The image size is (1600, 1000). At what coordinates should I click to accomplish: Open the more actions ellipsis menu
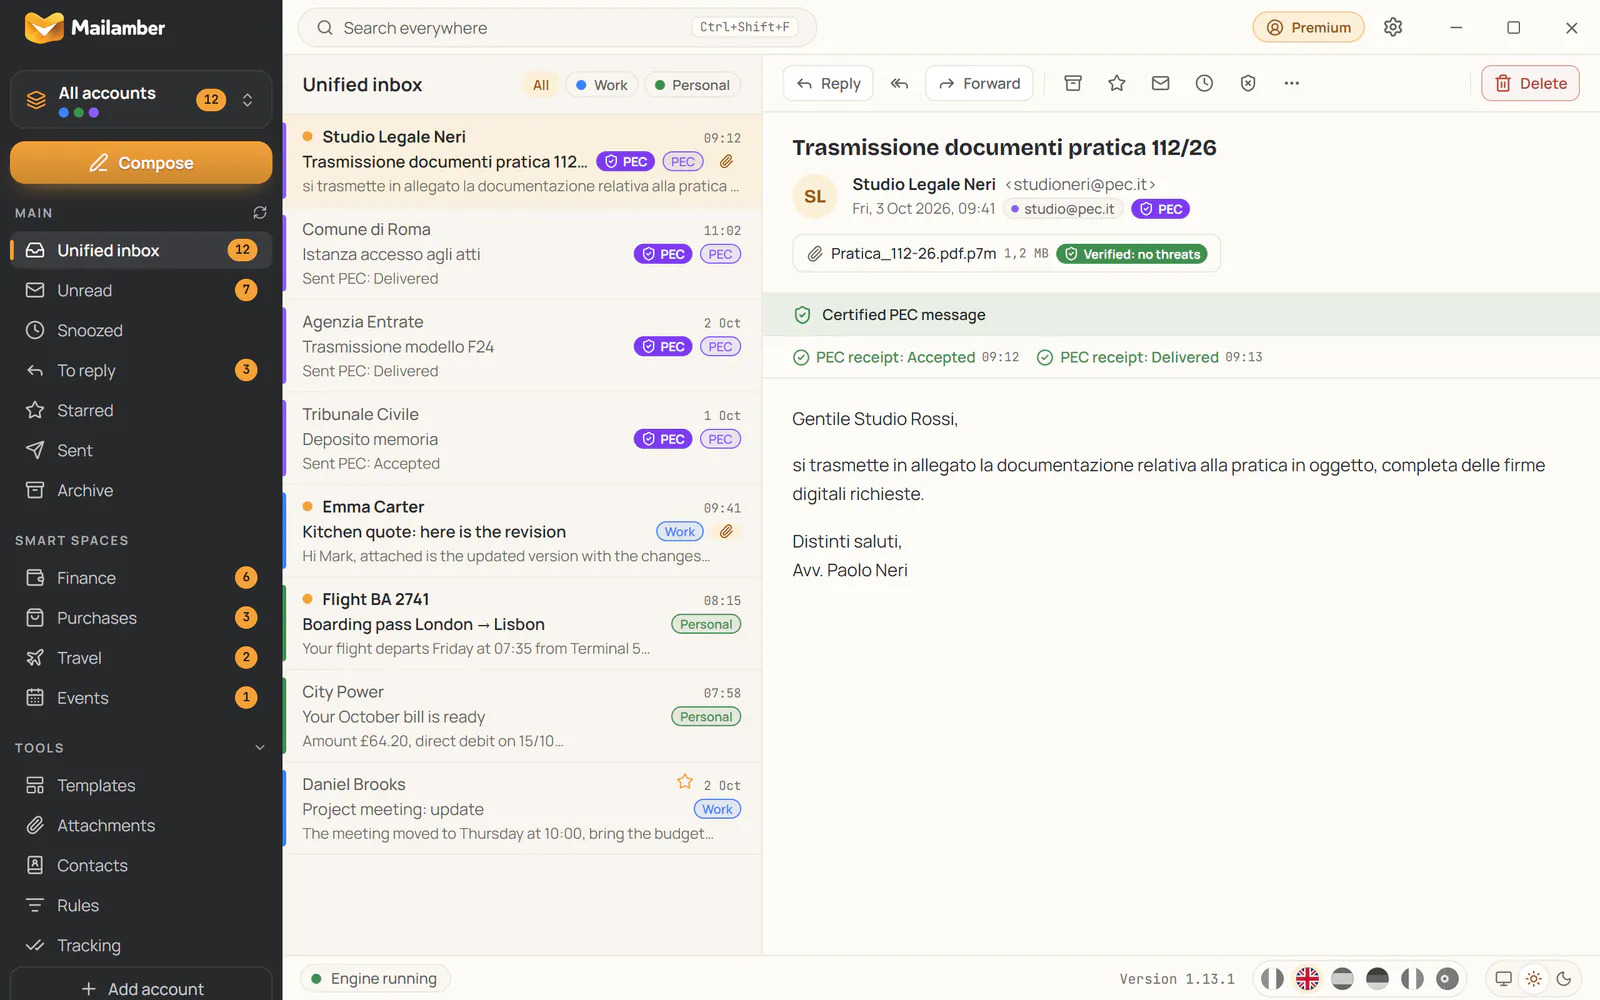1292,84
